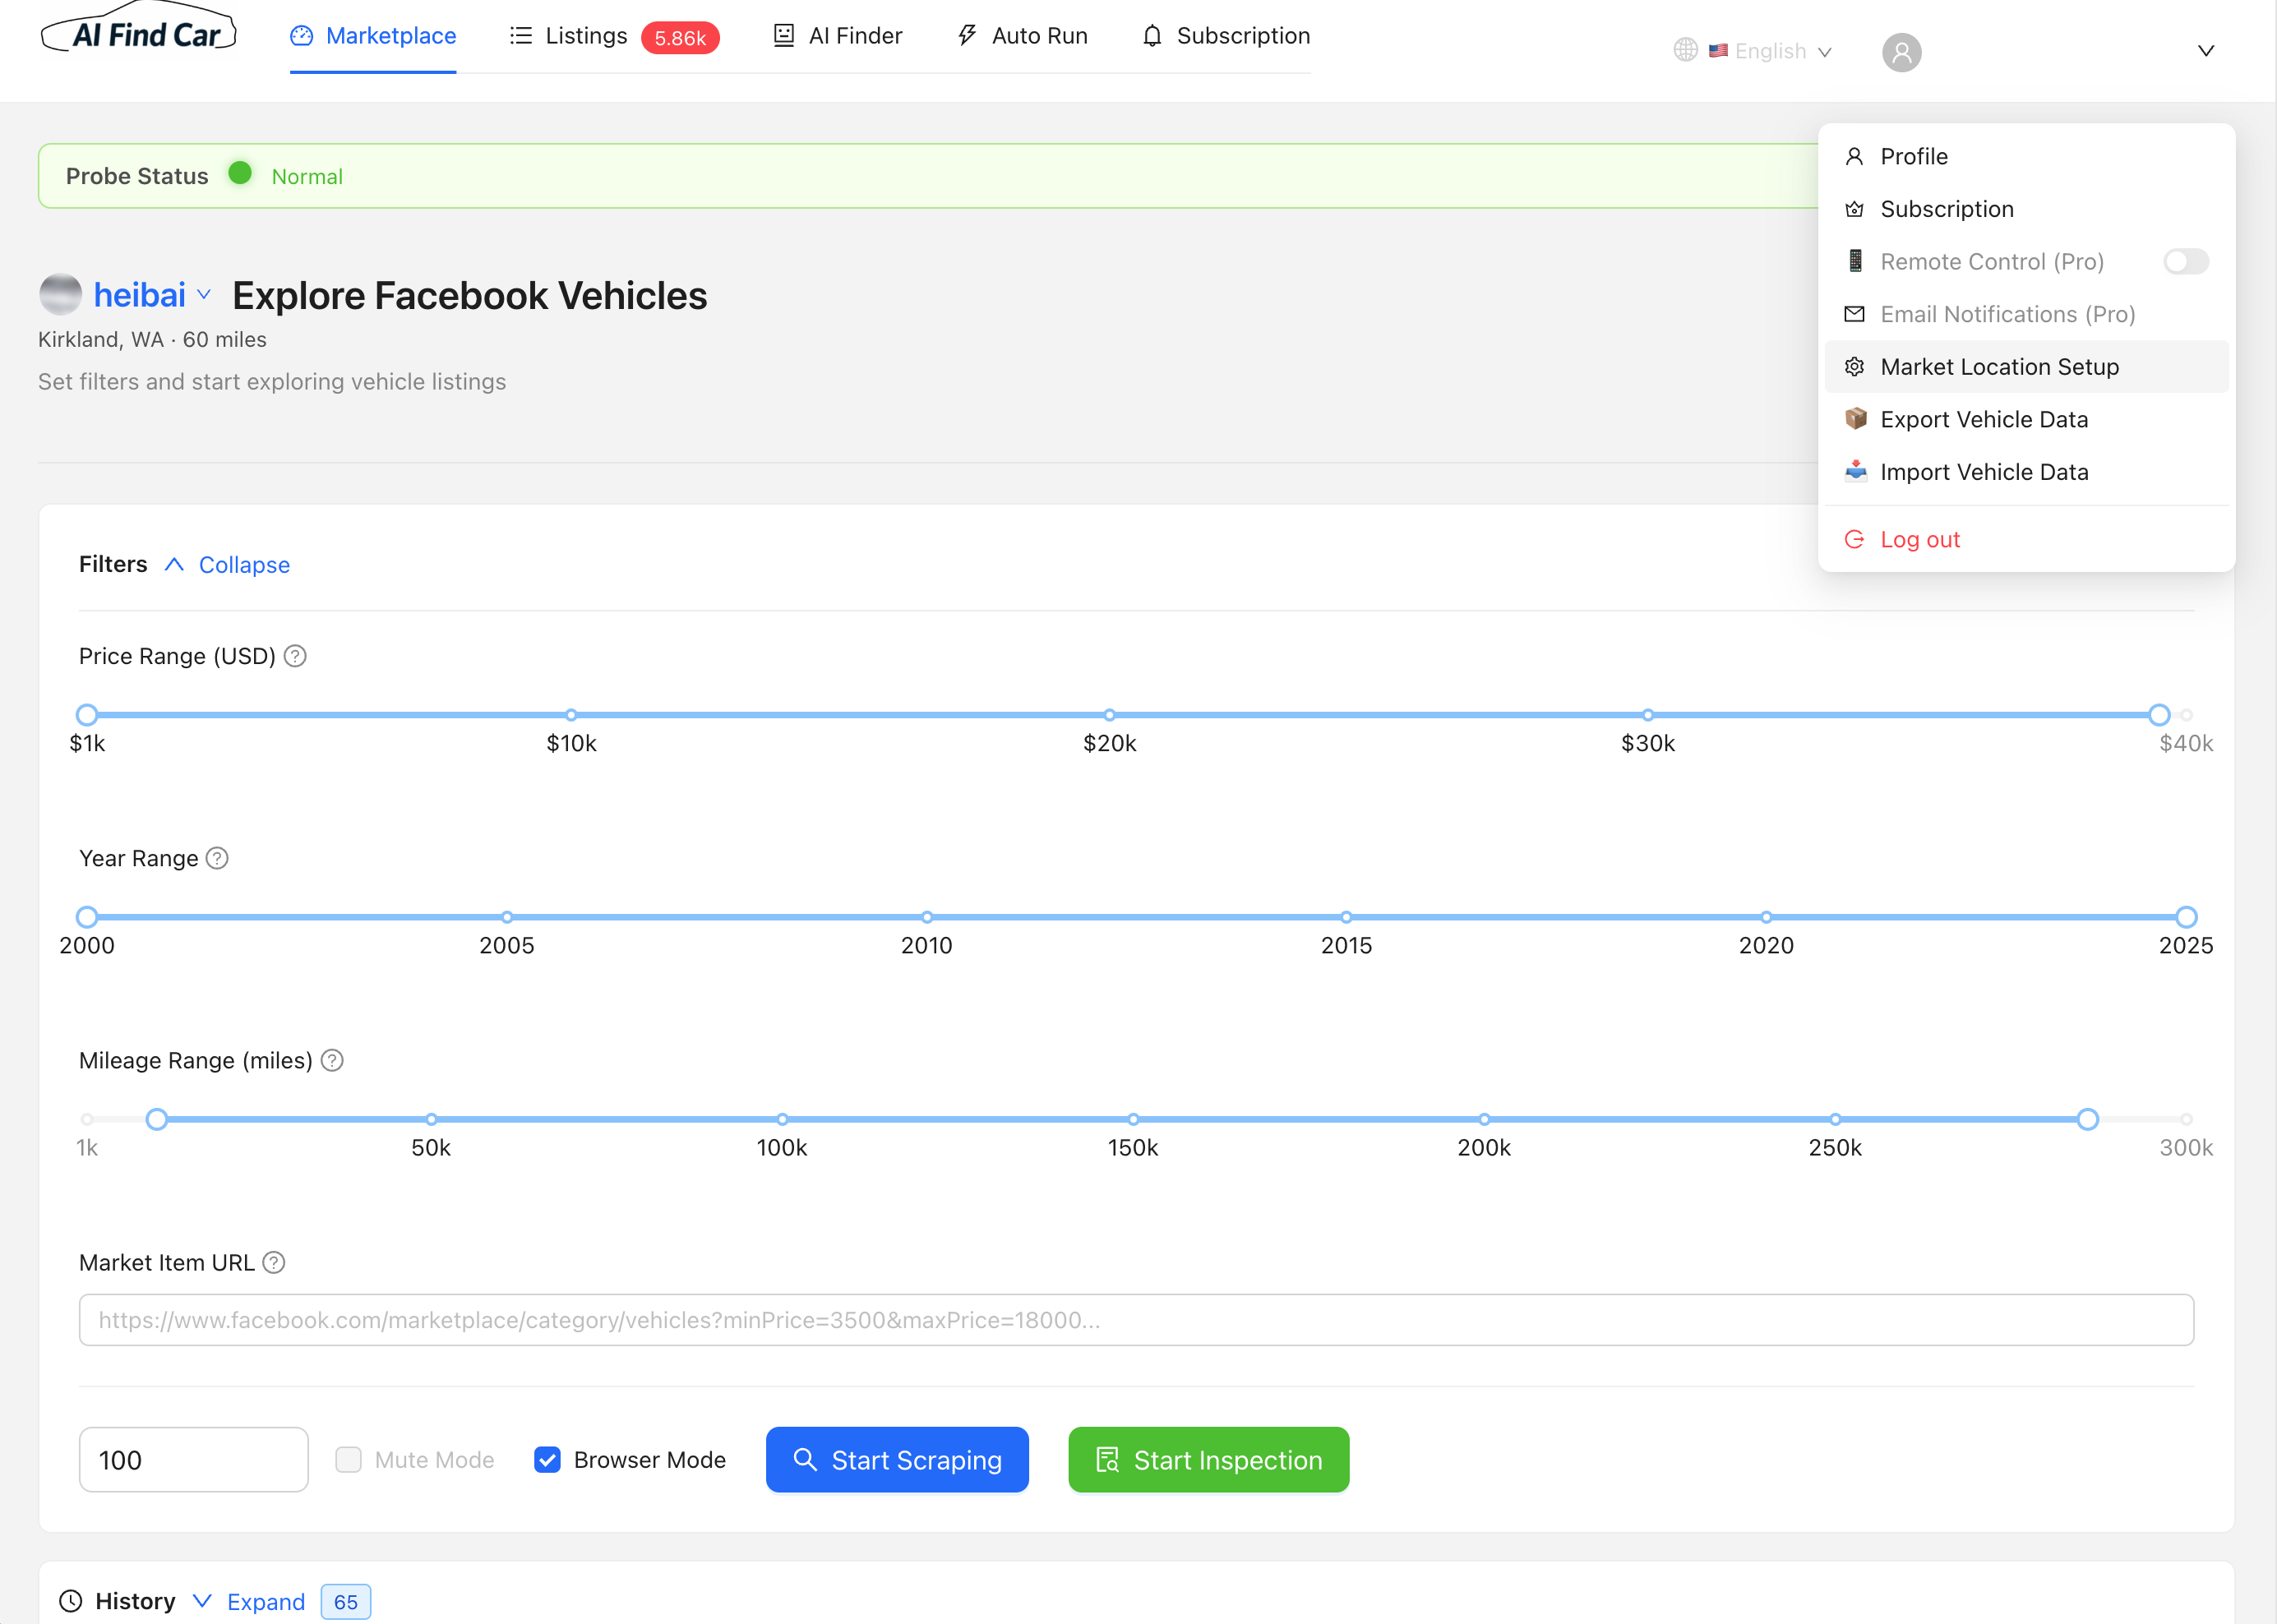Click the Mileage Range help icon
The width and height of the screenshot is (2277, 1624).
[x=332, y=1060]
